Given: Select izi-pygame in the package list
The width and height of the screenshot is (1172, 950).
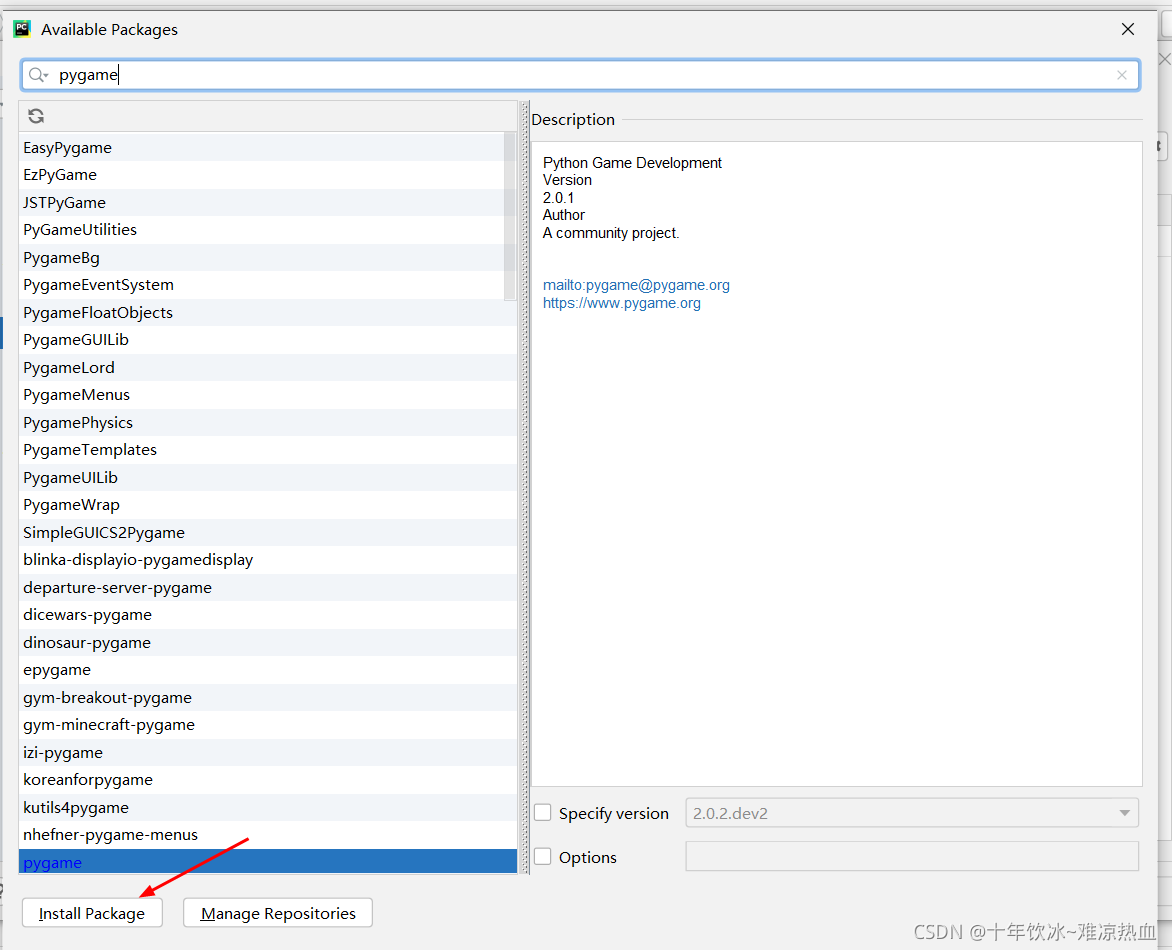Looking at the screenshot, I should coord(268,752).
